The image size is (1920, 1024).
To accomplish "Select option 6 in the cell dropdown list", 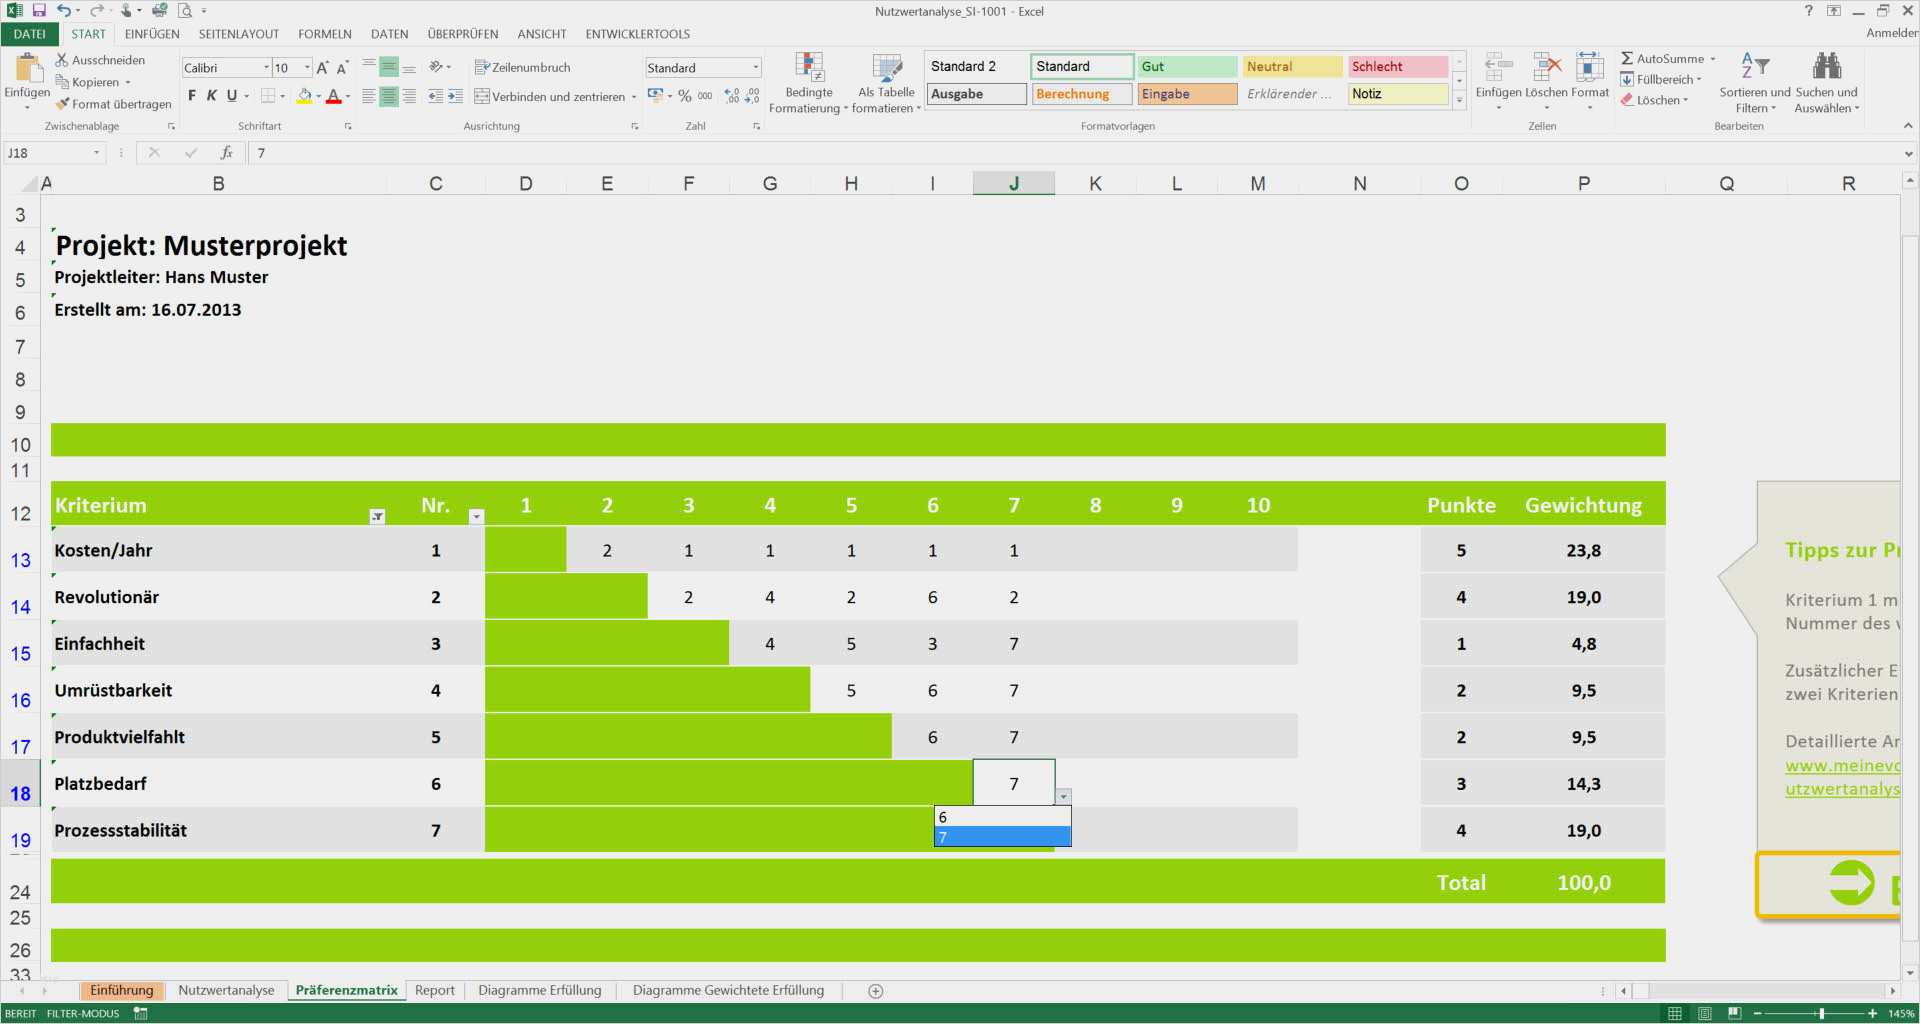I will click(x=1002, y=817).
